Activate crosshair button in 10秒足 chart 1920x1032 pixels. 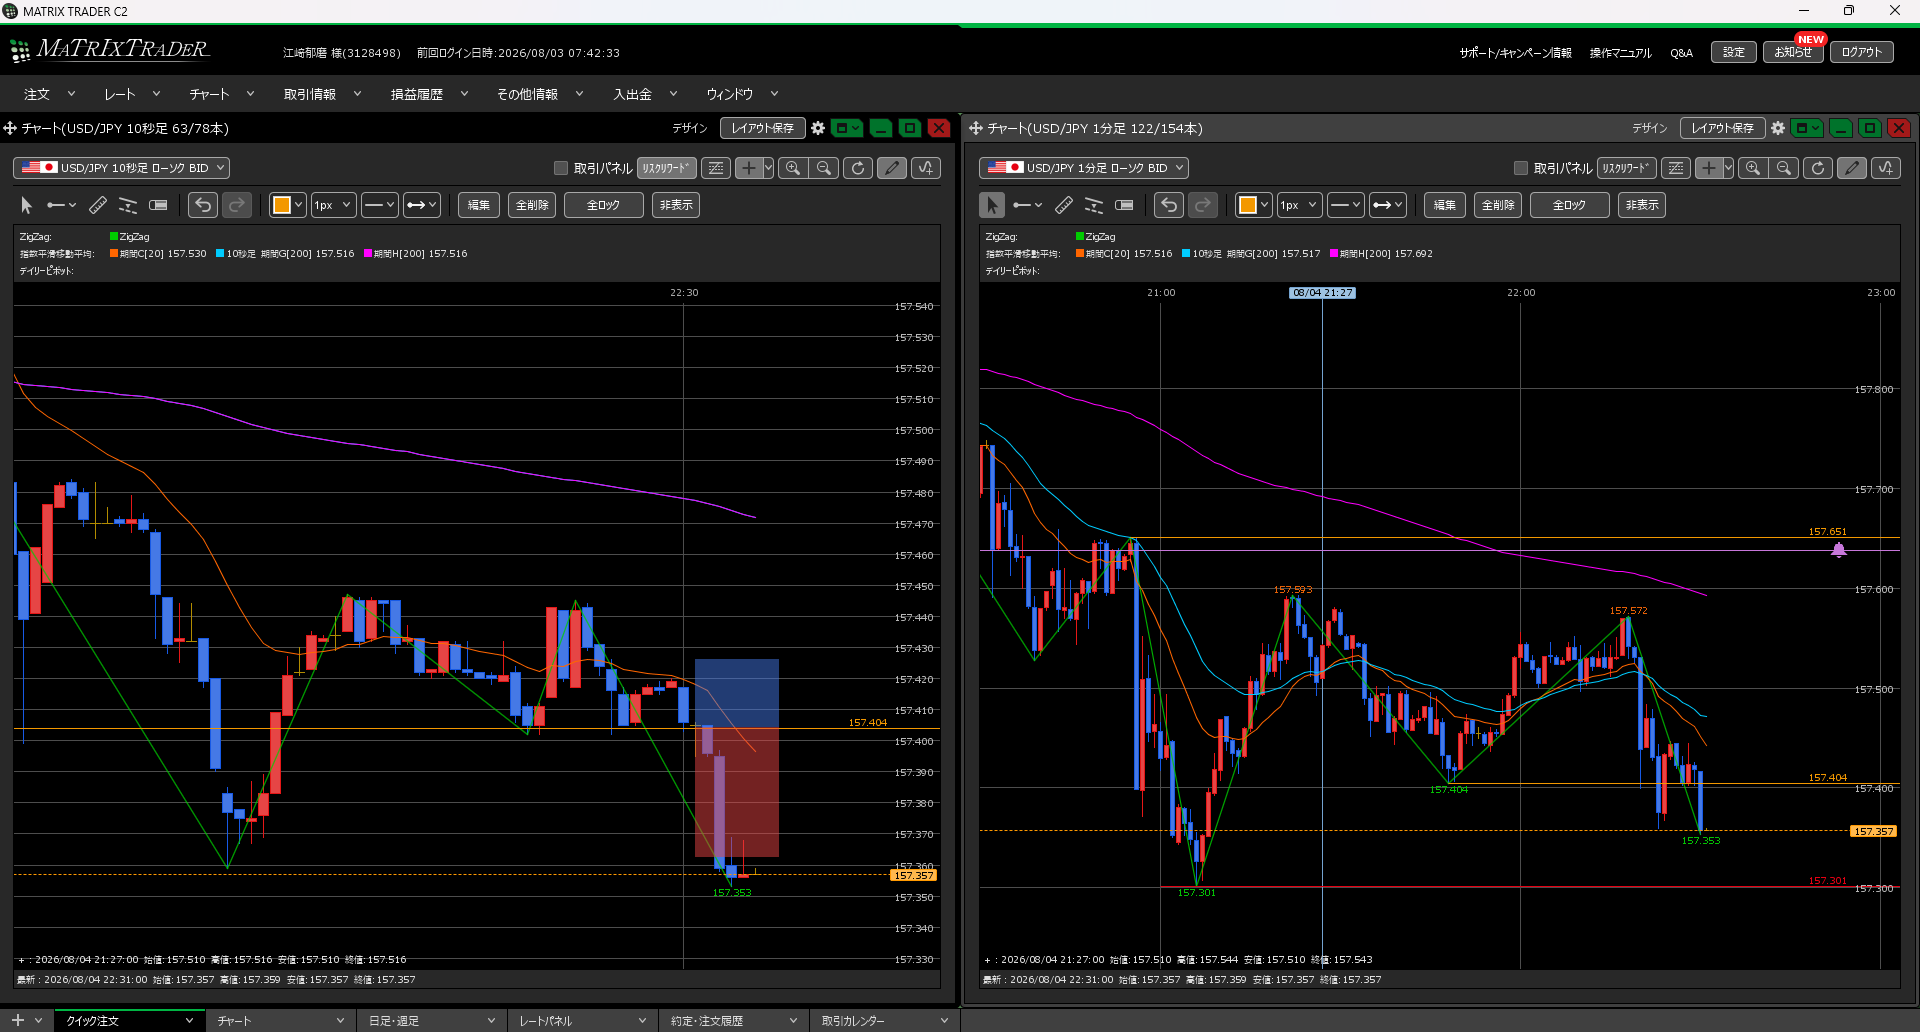tap(749, 168)
